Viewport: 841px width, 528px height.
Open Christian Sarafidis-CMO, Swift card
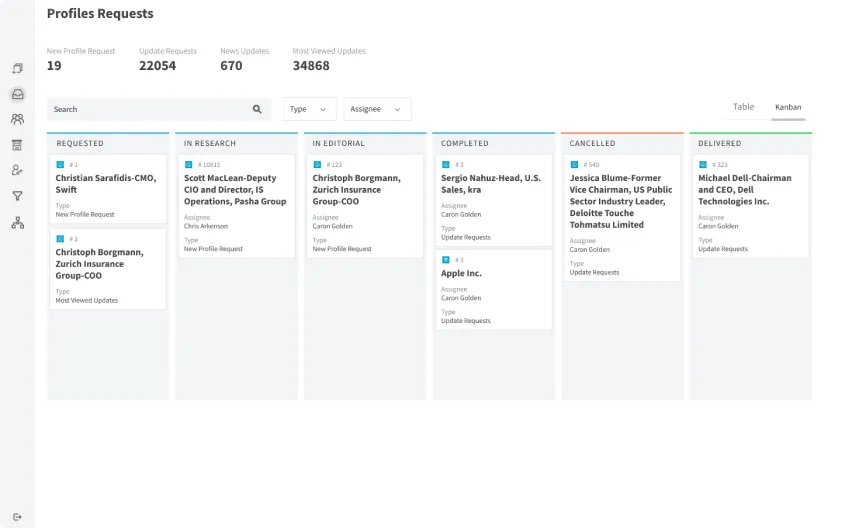[x=108, y=184]
